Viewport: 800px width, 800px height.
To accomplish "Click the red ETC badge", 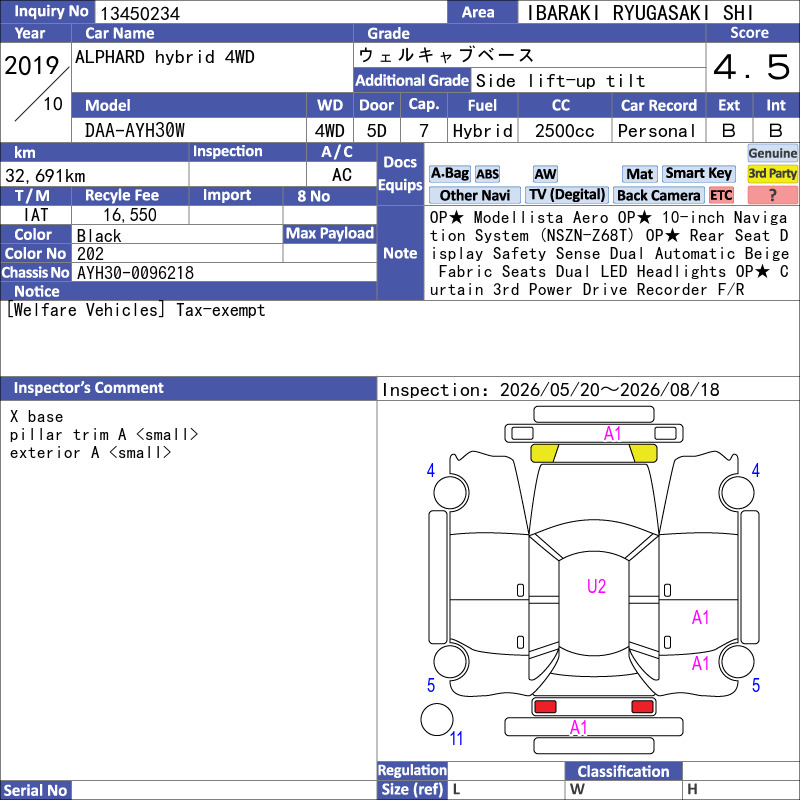I will tap(721, 195).
